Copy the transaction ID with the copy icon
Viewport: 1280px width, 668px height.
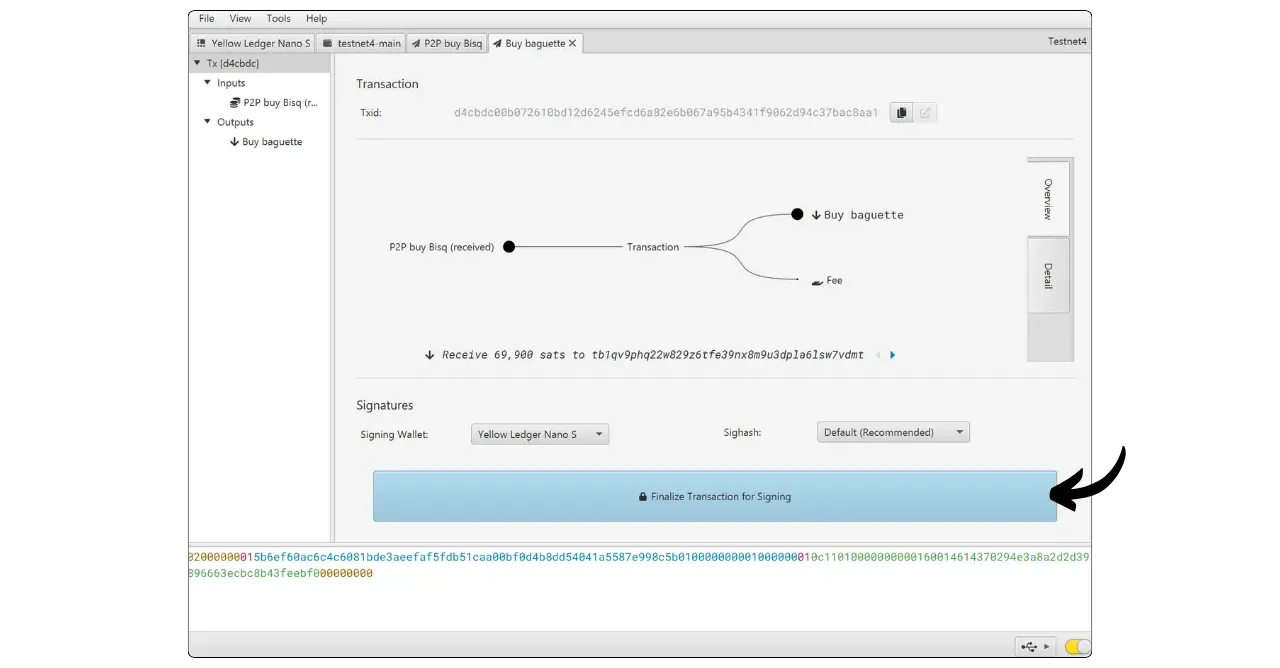click(x=901, y=113)
